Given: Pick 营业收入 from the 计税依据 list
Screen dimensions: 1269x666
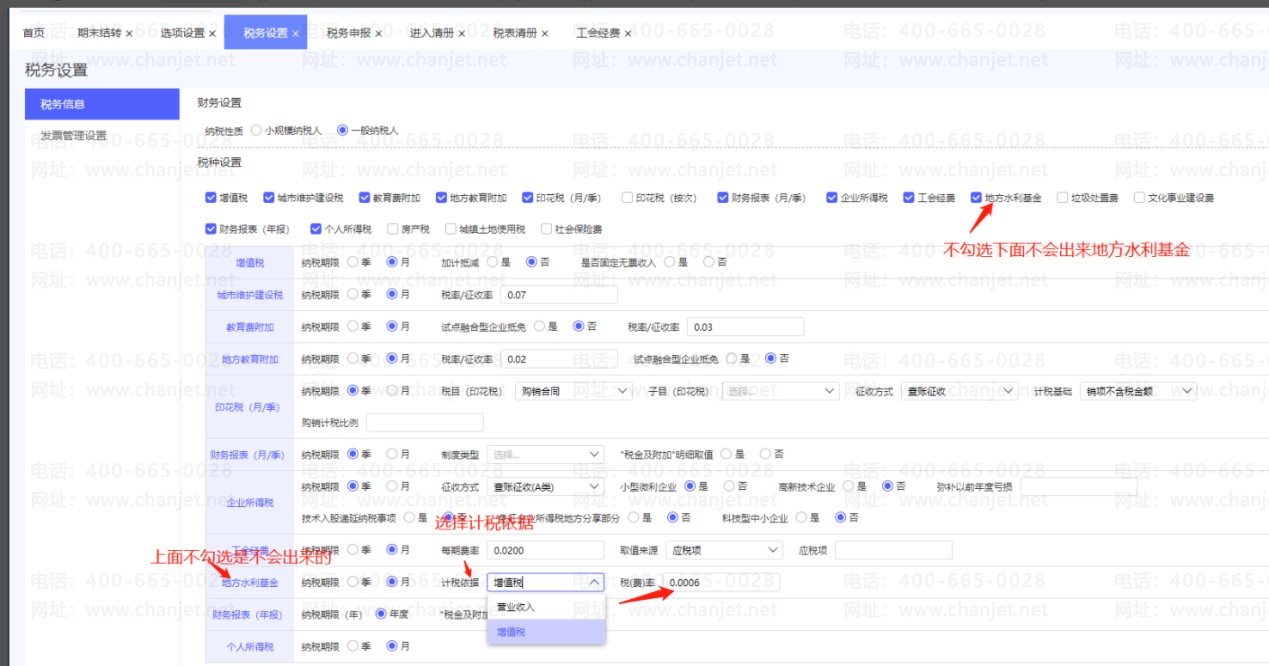Looking at the screenshot, I should click(546, 607).
